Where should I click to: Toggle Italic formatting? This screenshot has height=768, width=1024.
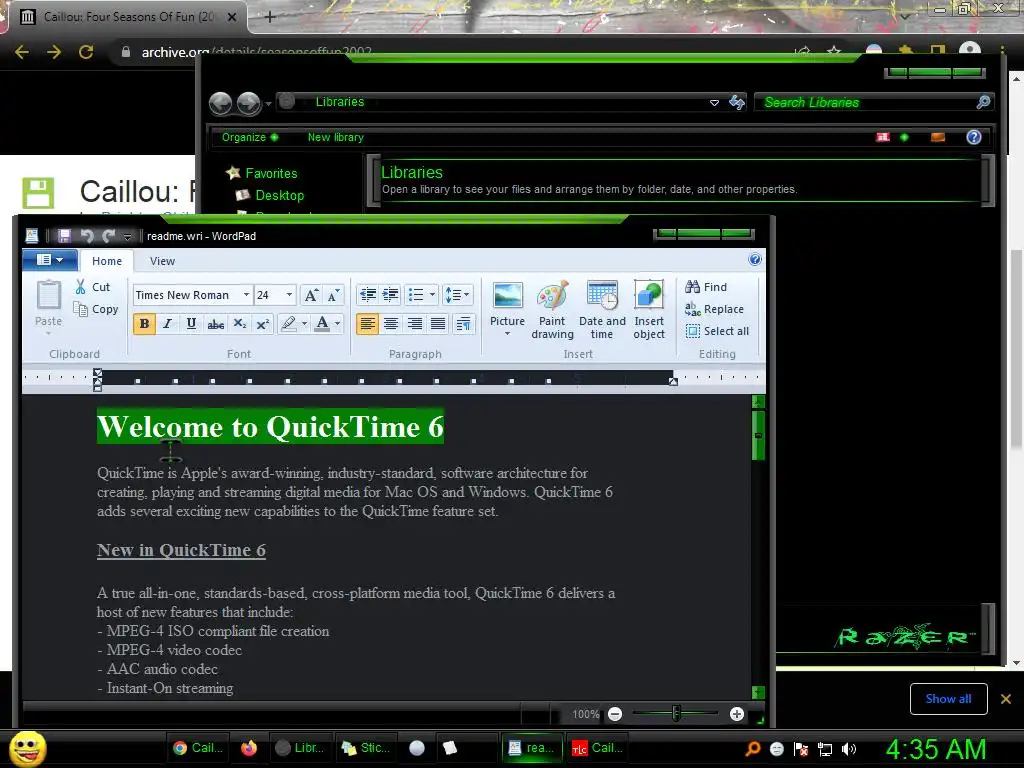pyautogui.click(x=168, y=323)
